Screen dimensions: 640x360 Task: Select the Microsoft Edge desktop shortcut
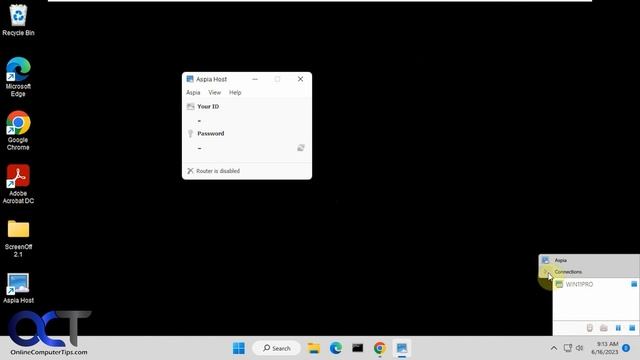click(18, 77)
